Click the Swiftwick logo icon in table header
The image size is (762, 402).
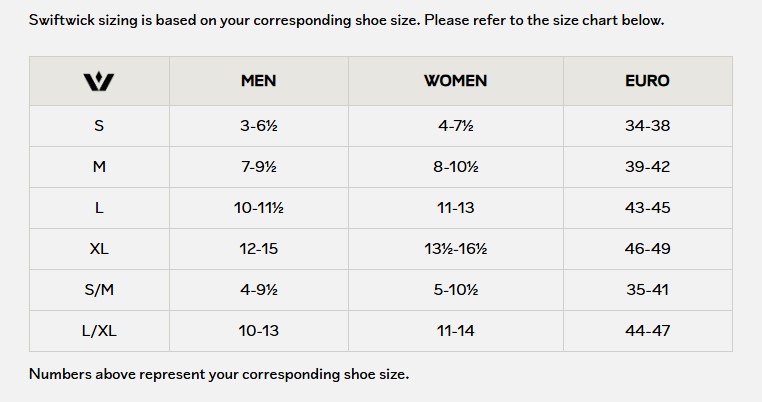pyautogui.click(x=99, y=81)
